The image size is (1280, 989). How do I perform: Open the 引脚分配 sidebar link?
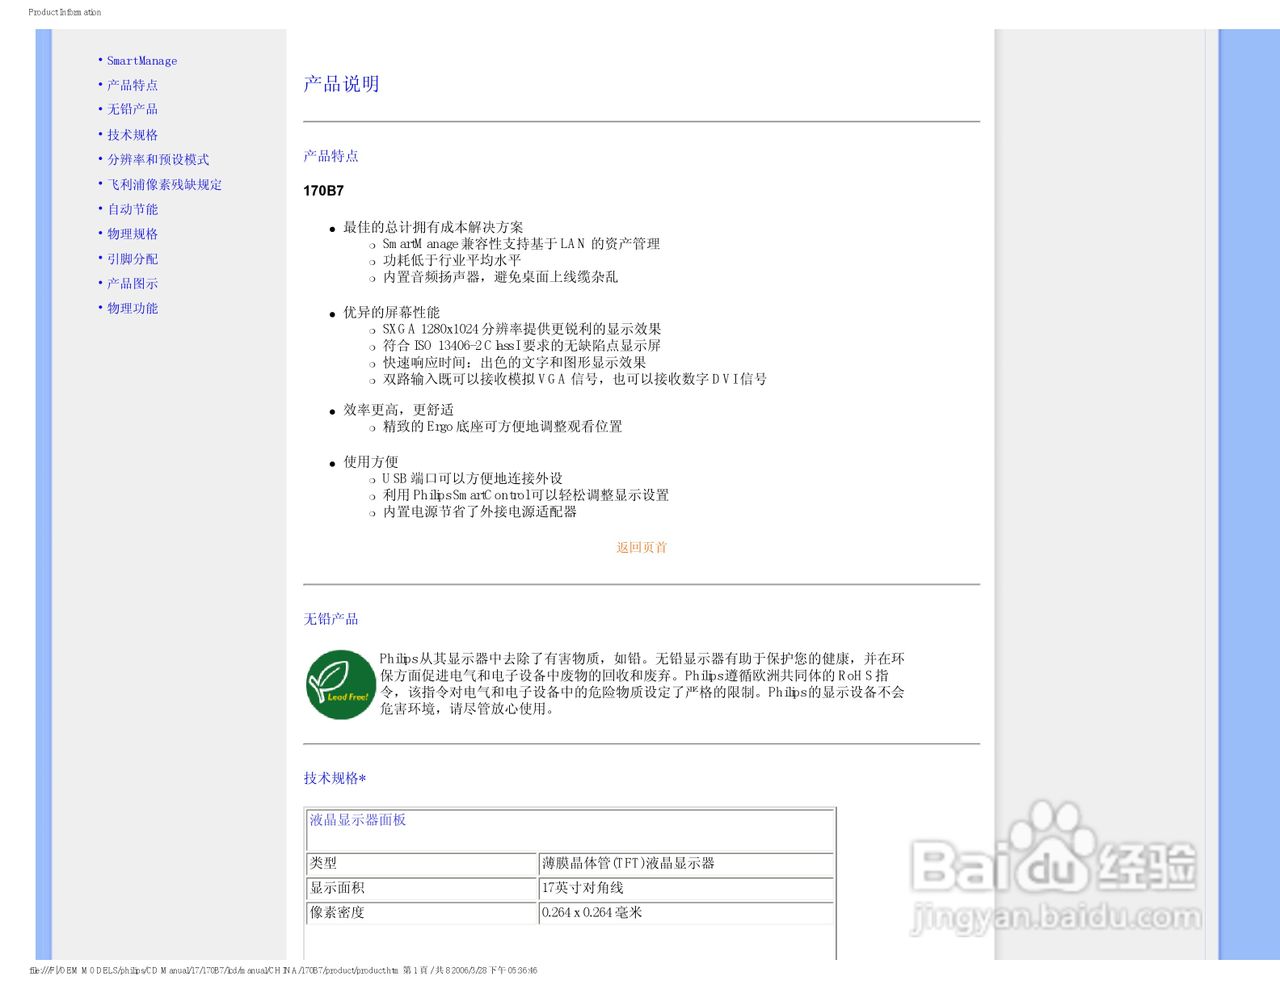pos(132,259)
